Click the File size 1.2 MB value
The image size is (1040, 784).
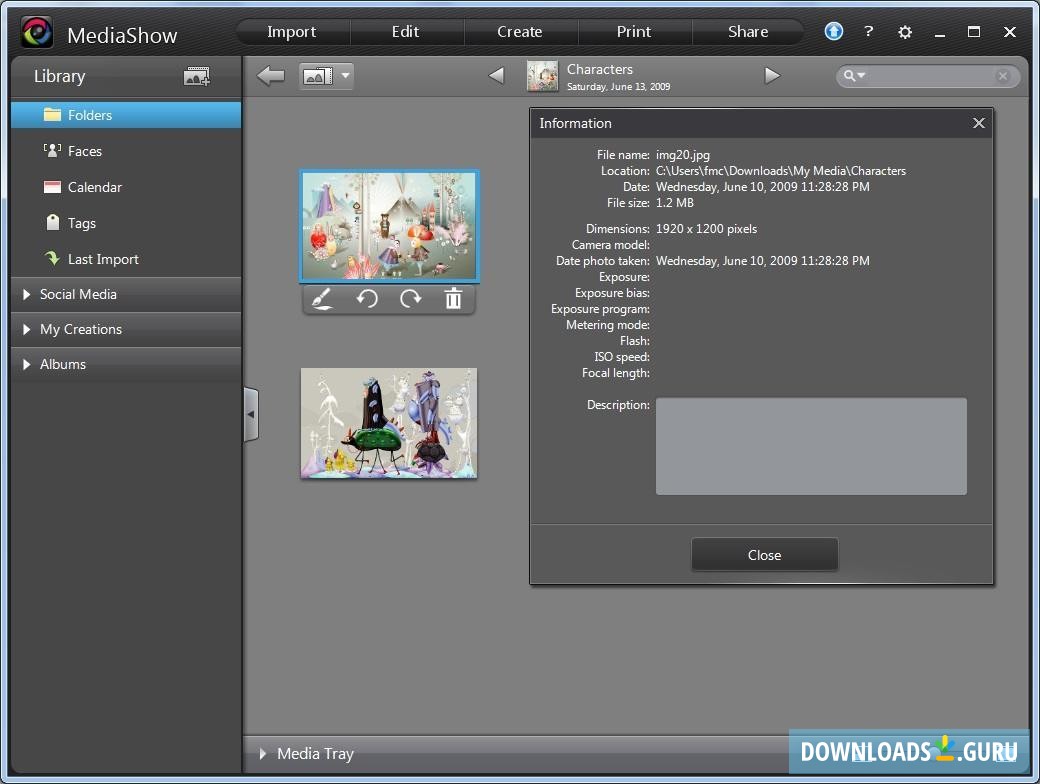[675, 203]
